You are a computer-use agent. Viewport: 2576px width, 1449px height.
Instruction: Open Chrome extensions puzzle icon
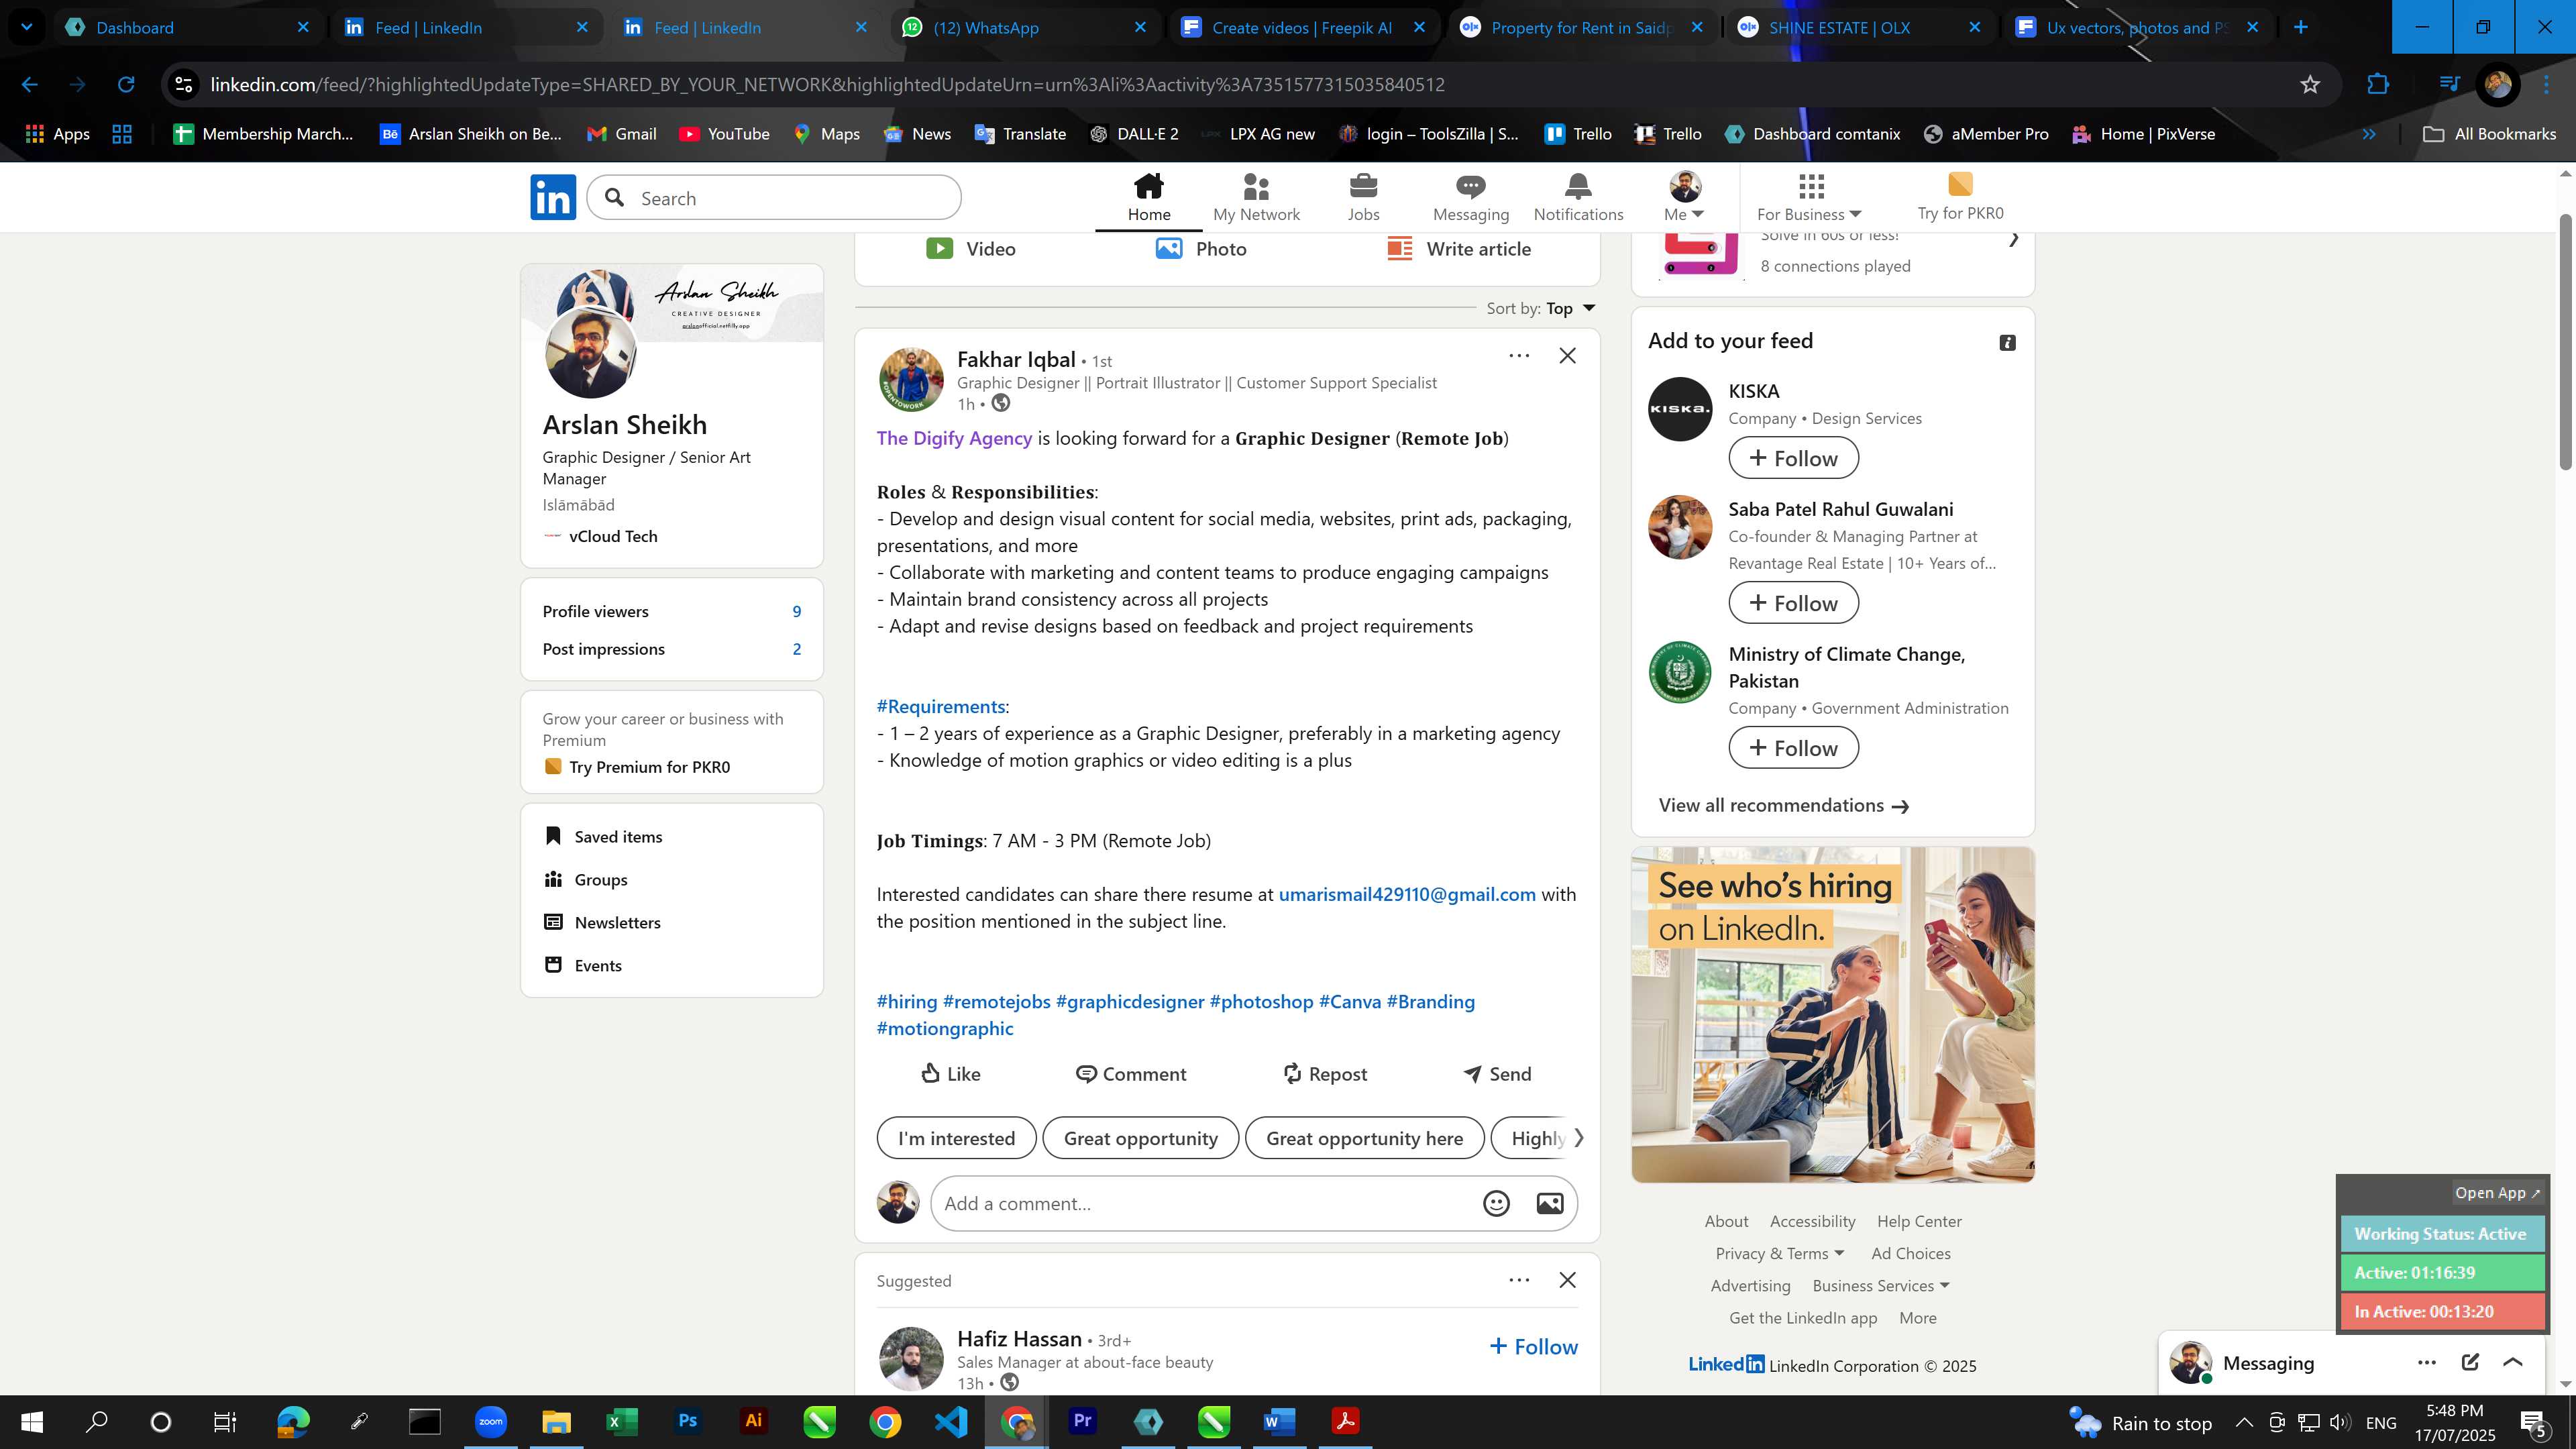pyautogui.click(x=2377, y=85)
